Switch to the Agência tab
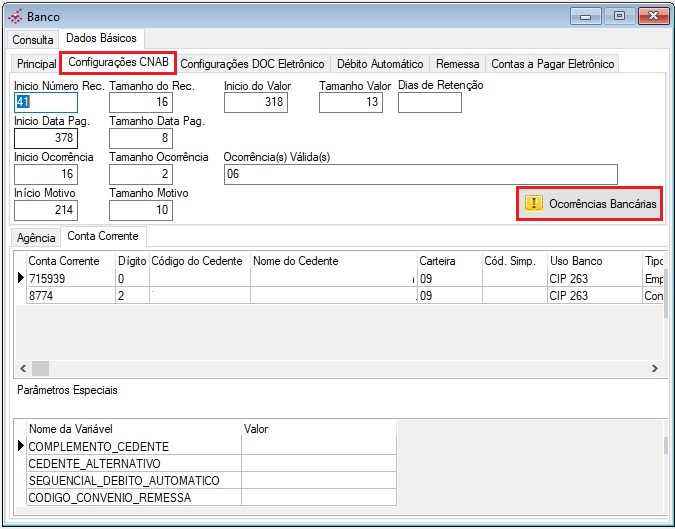 tap(36, 237)
